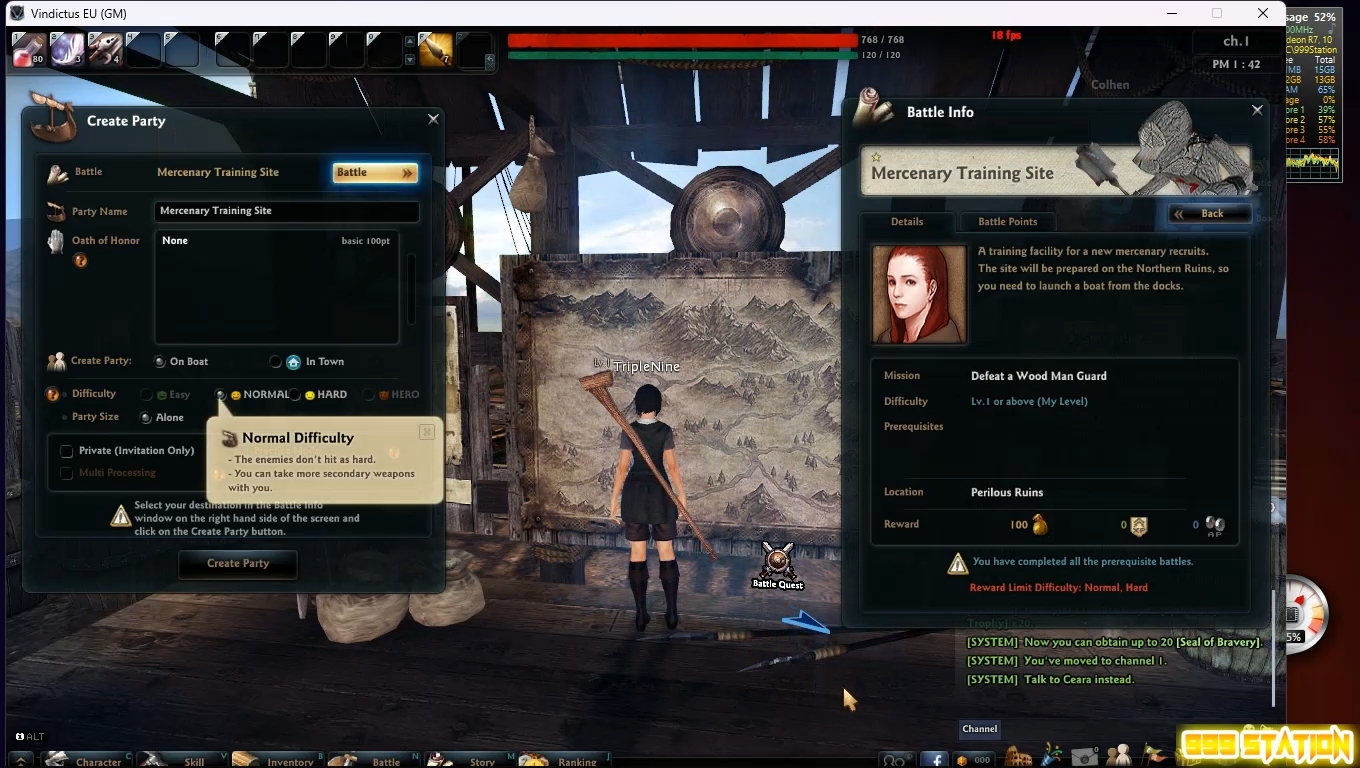1360x768 pixels.
Task: Click the Difficulty question mark help icon
Action: point(53,395)
